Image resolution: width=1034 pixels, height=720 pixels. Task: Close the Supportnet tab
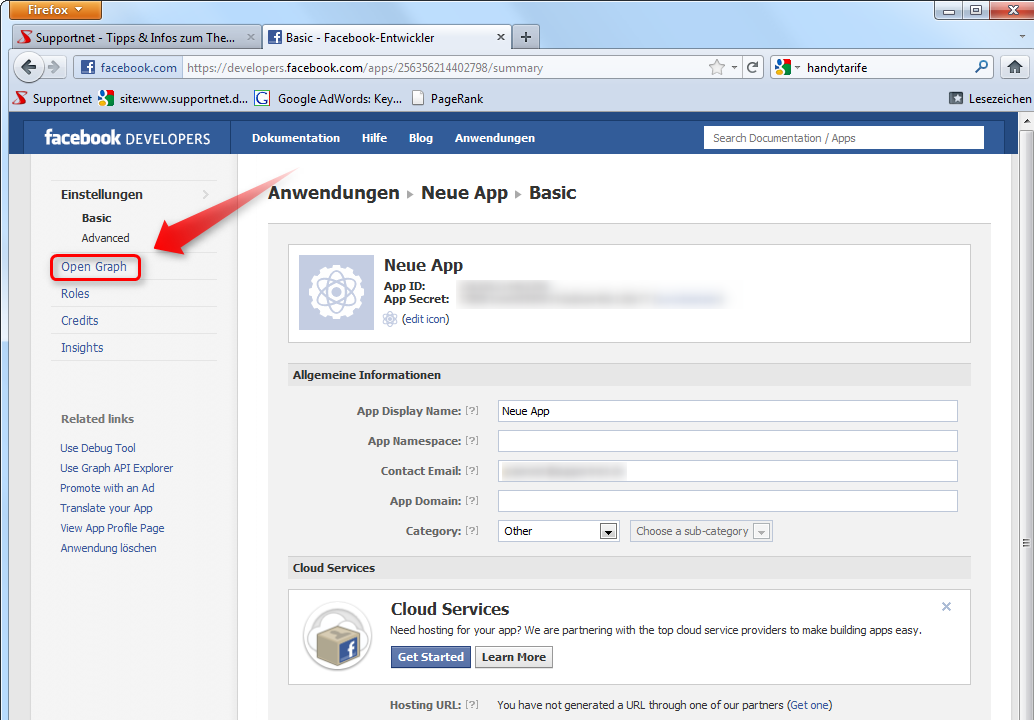tap(251, 38)
